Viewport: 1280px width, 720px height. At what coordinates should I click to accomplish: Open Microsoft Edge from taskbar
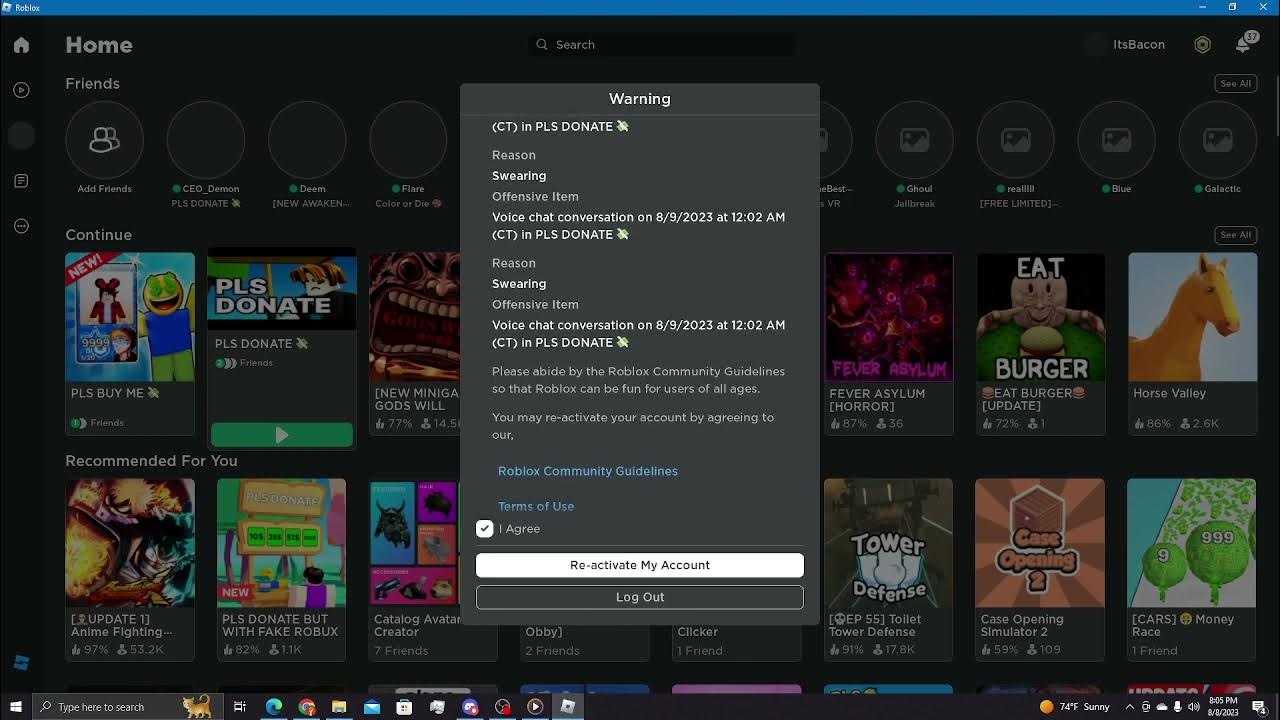pos(274,707)
